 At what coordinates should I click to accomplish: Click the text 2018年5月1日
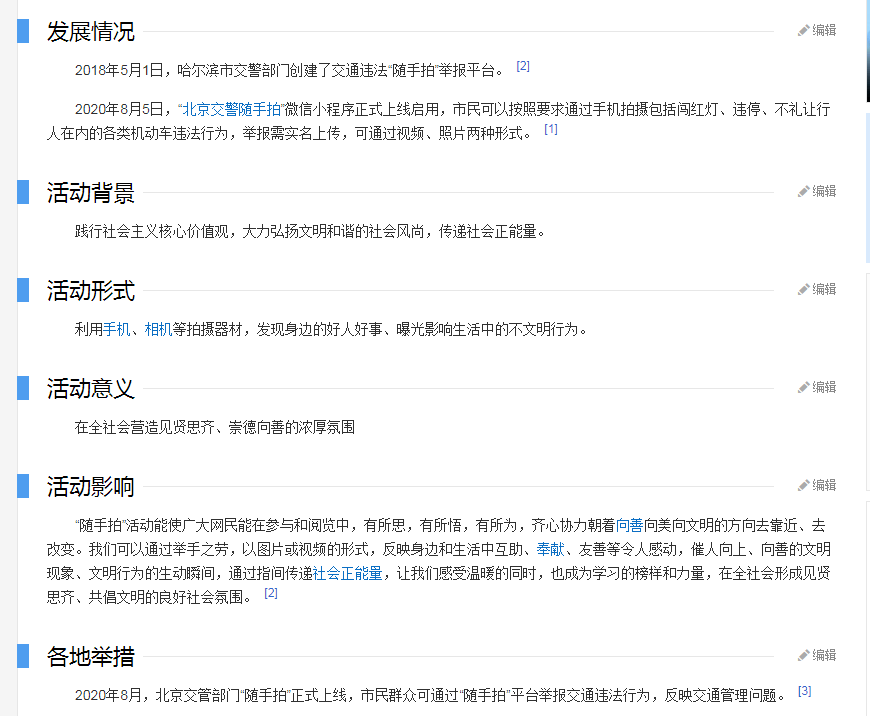[119, 70]
